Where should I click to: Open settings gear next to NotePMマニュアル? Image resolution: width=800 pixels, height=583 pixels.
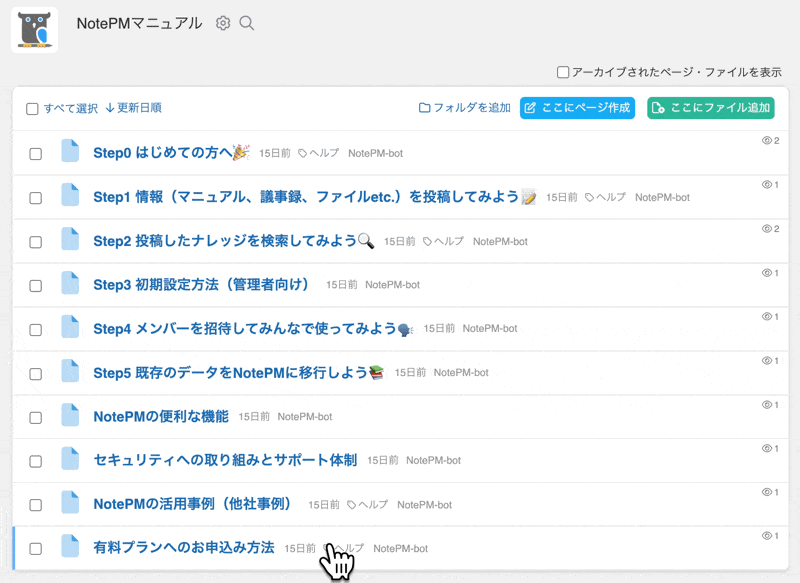pos(223,23)
